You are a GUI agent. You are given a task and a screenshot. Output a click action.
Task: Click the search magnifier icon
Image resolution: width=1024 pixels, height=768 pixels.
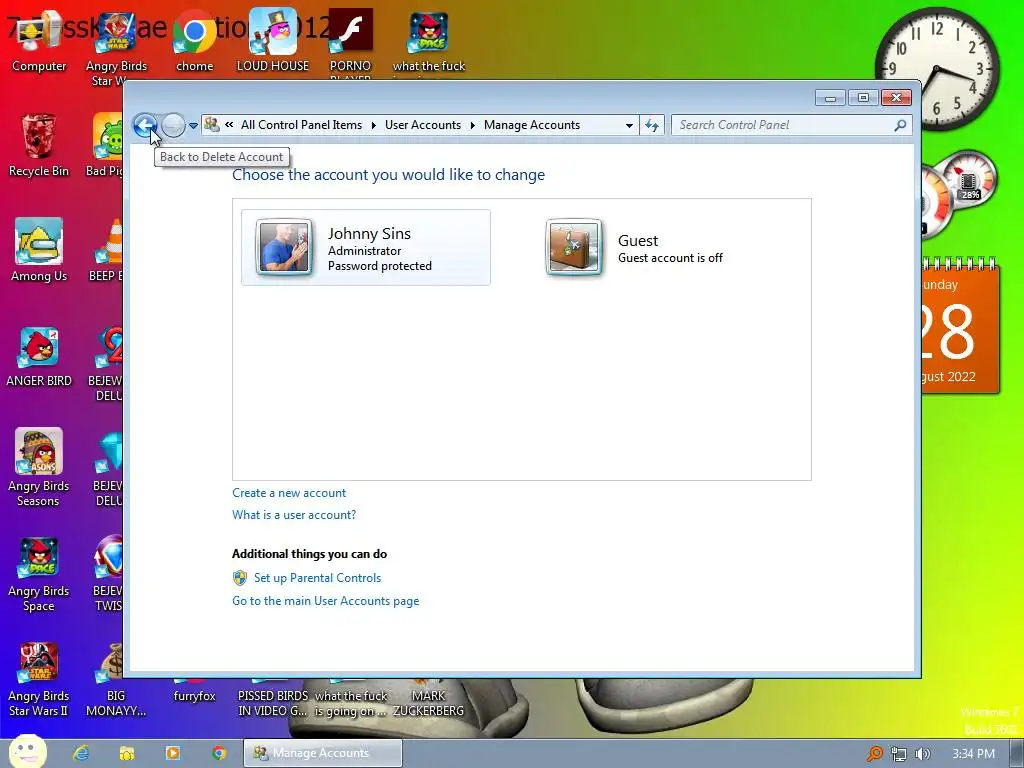click(x=900, y=125)
